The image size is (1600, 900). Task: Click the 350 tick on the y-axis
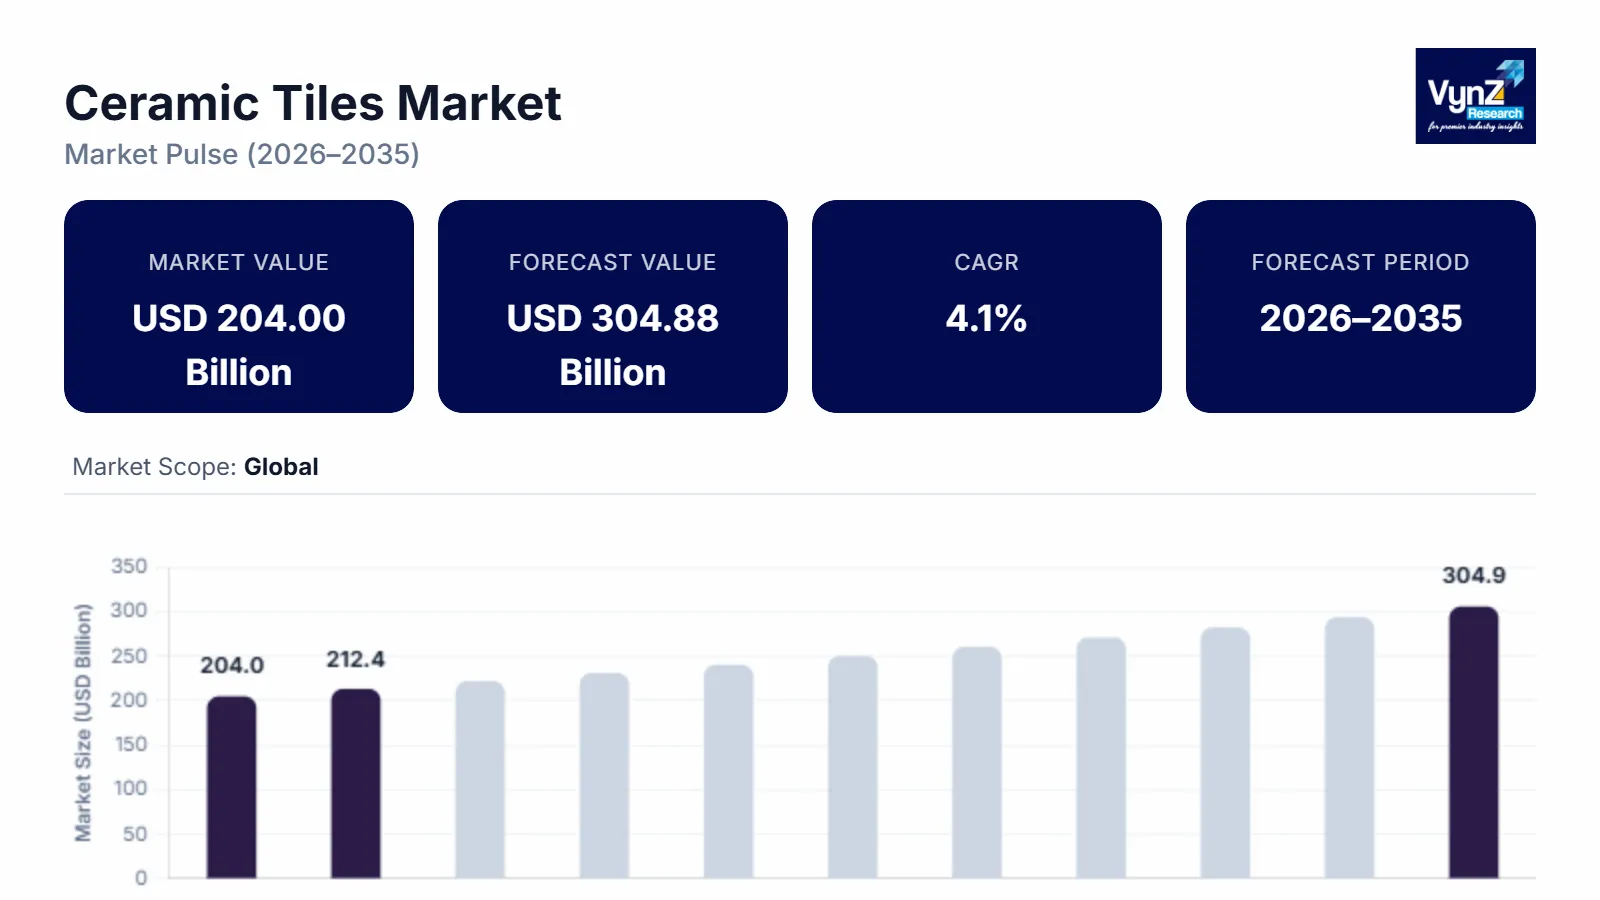(x=129, y=567)
